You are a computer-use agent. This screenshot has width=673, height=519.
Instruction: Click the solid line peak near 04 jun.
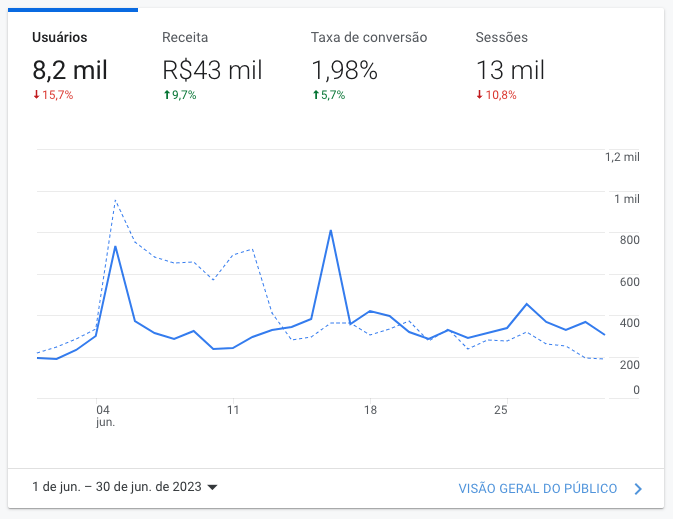click(x=116, y=246)
